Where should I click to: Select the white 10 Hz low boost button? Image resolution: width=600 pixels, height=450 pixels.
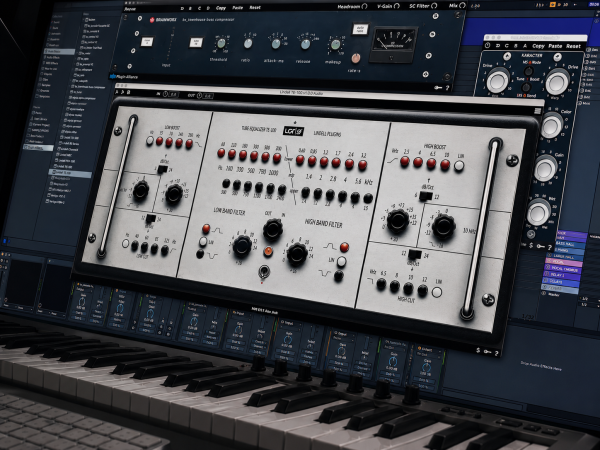tap(150, 141)
